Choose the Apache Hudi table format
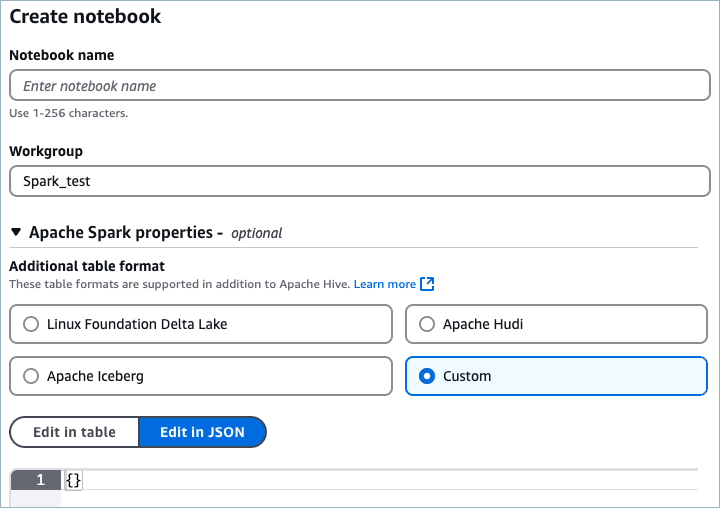 (x=426, y=324)
